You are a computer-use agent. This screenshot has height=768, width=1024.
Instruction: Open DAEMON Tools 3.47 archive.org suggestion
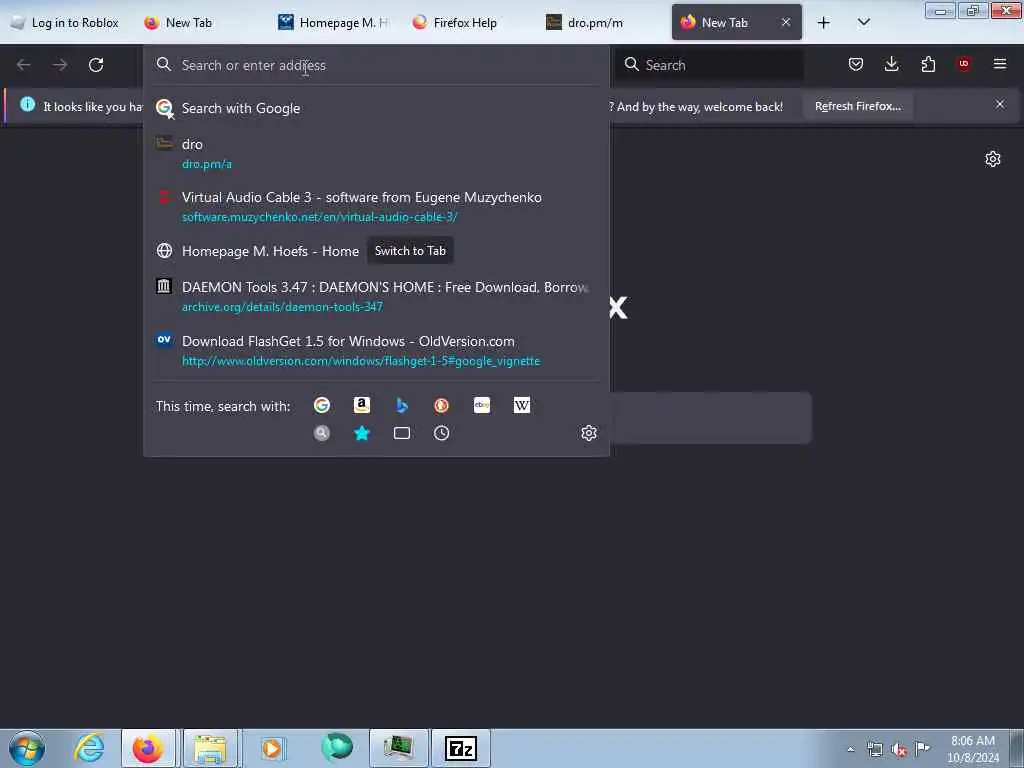click(376, 296)
